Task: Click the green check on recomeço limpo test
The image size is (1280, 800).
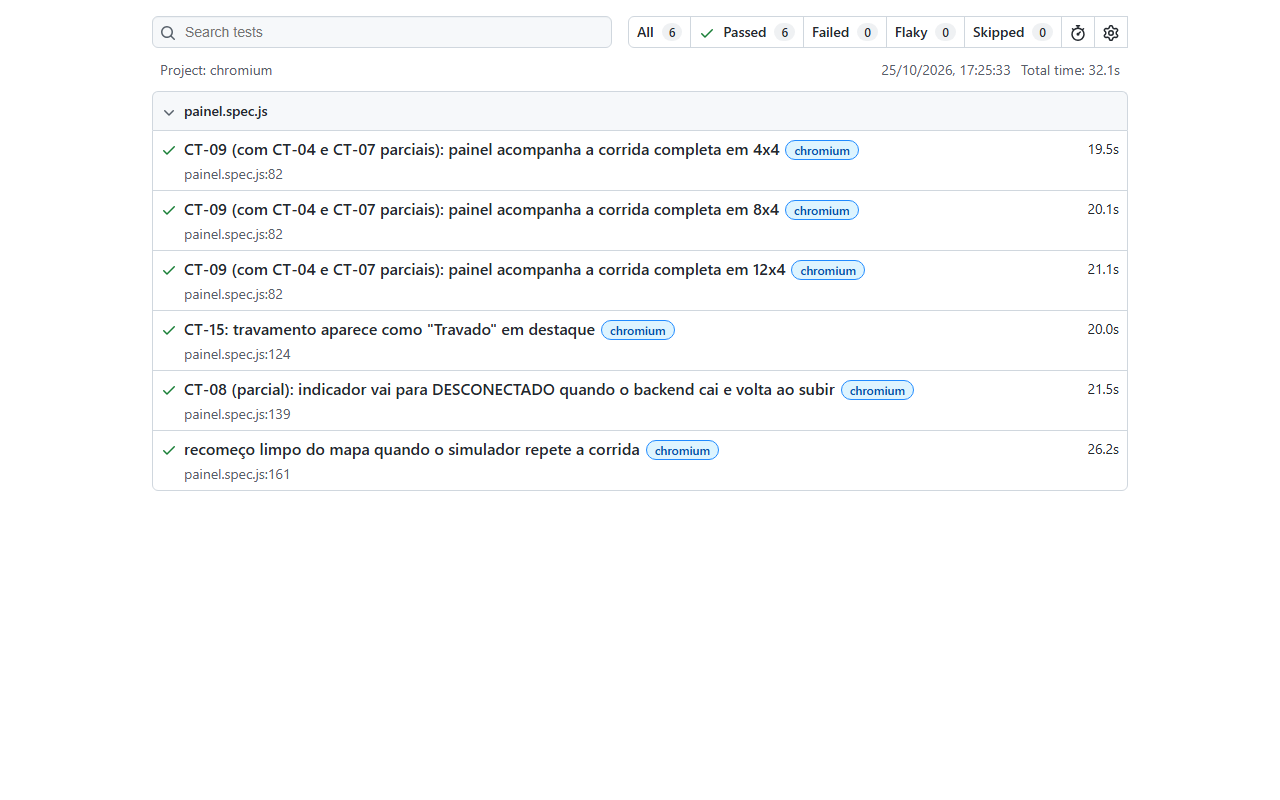Action: click(x=169, y=450)
